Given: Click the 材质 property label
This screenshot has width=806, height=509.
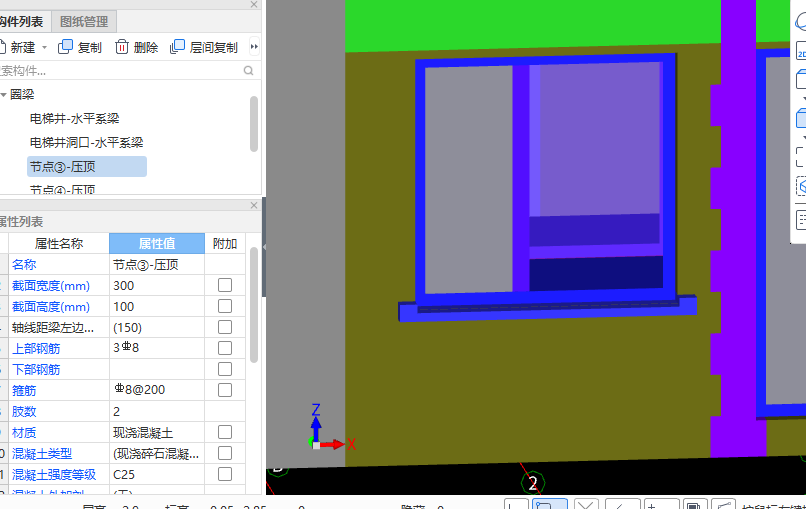Looking at the screenshot, I should click(24, 433).
